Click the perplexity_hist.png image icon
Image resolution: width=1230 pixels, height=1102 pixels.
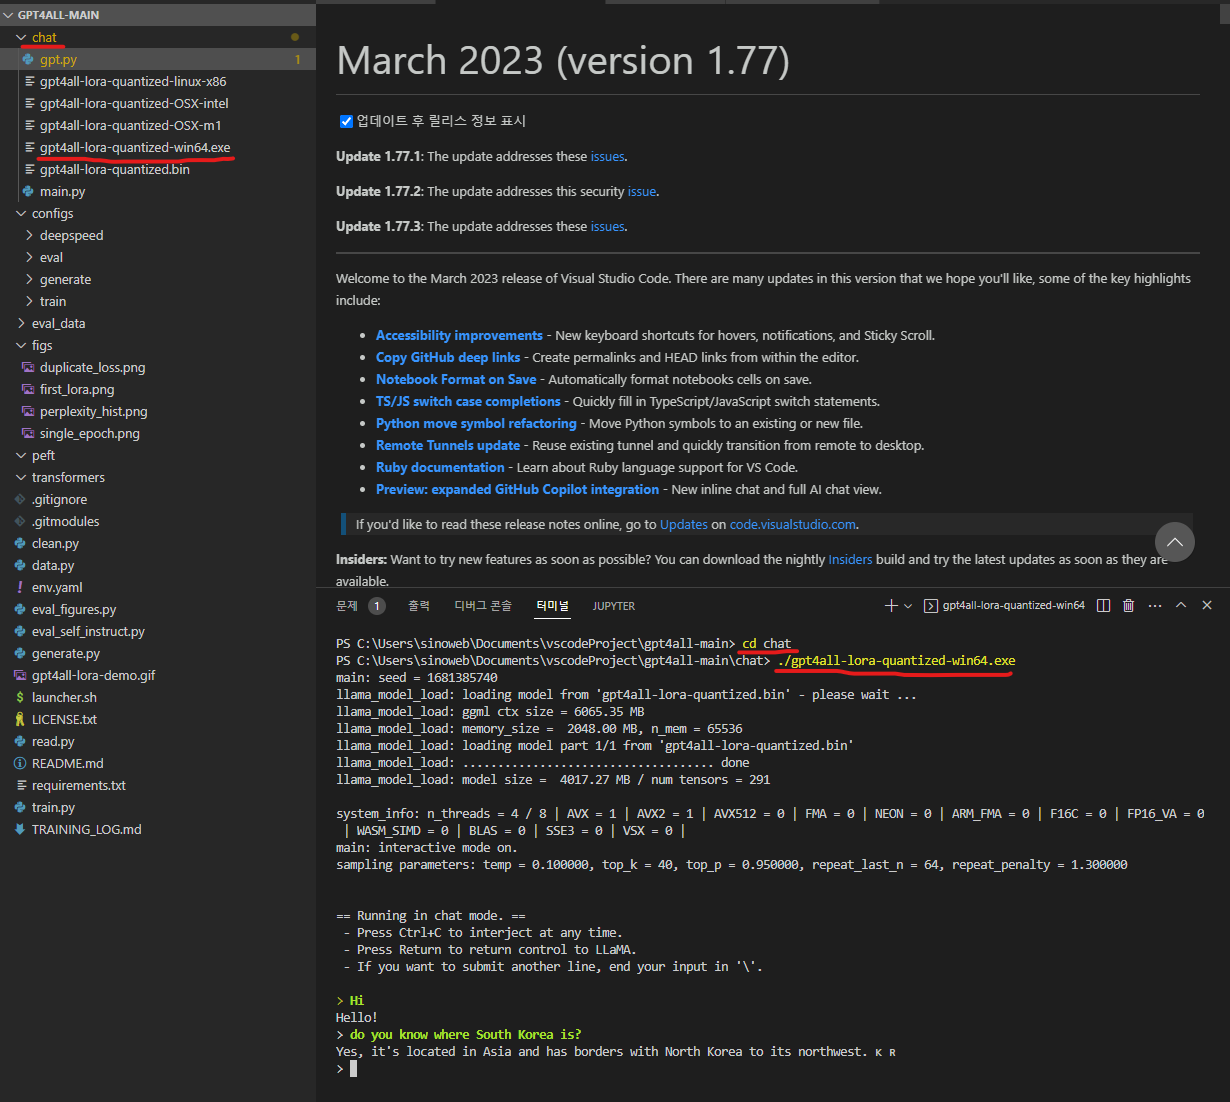point(28,411)
